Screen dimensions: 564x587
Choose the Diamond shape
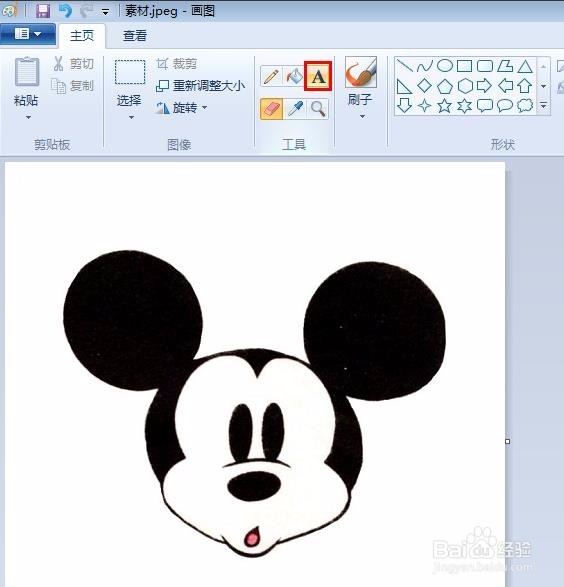click(424, 86)
